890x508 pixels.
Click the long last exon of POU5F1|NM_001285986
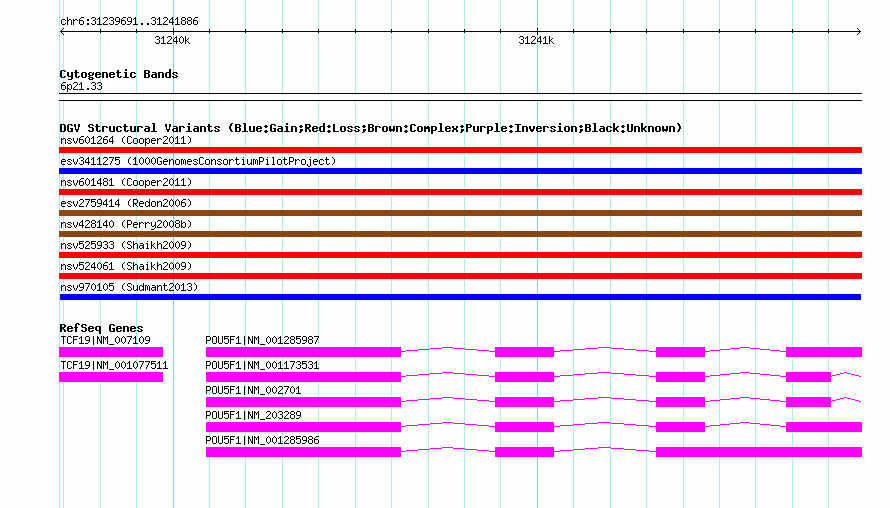pyautogui.click(x=759, y=452)
